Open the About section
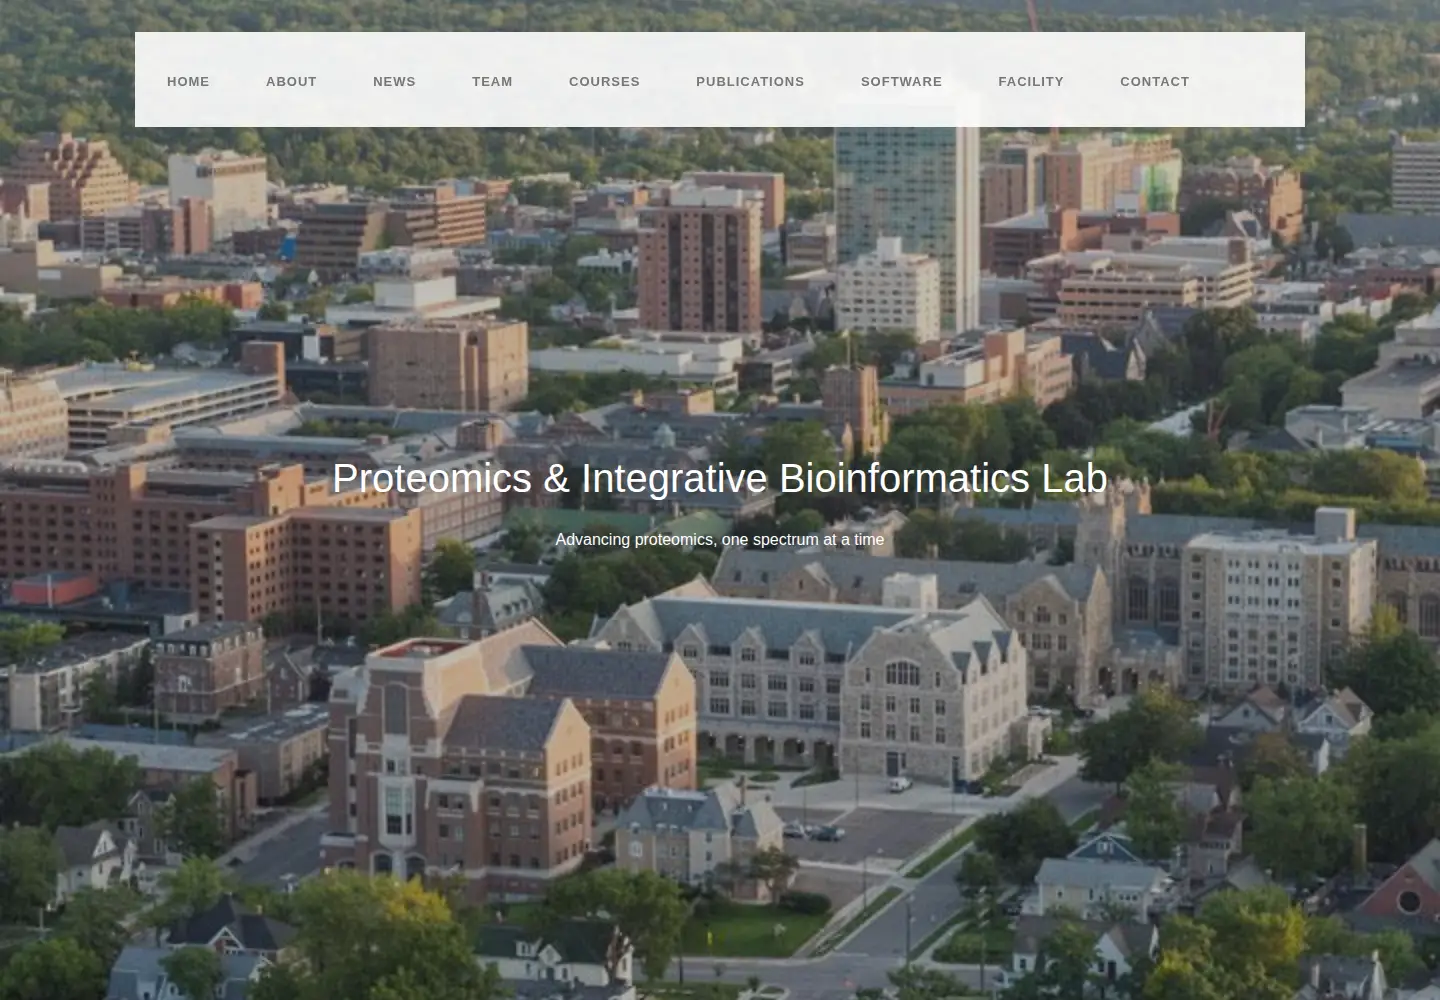Screen dimensions: 1440x1000 tap(291, 82)
